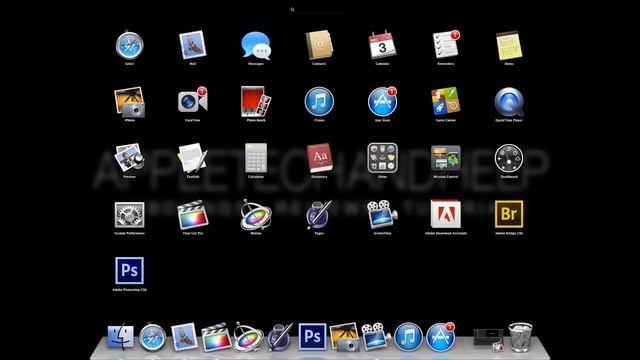640x360 pixels.
Task: Click the App Store icon in the Dock
Action: (440, 337)
